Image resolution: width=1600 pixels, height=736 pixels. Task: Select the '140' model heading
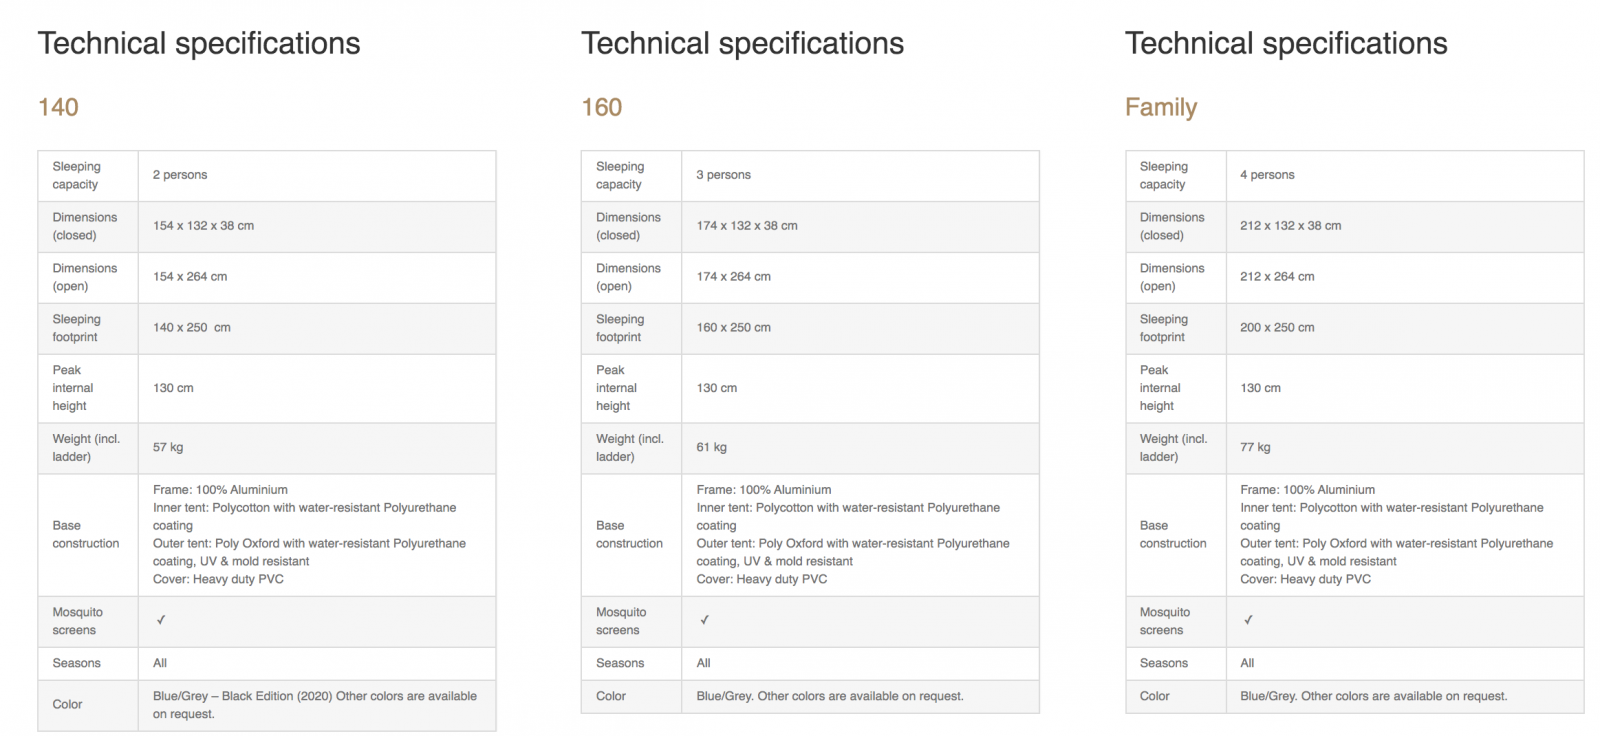[x=58, y=107]
